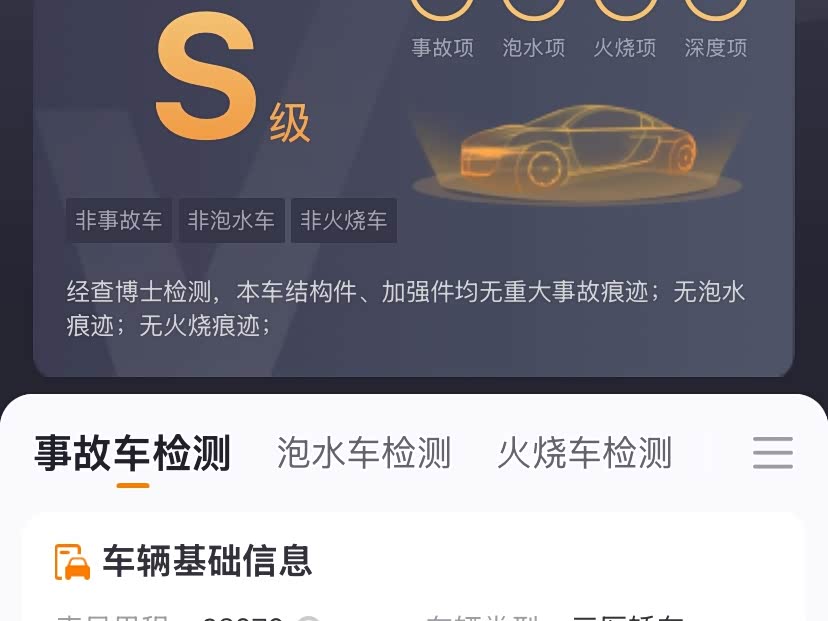Click the glowing car wireframe illustration
The image size is (828, 621).
pyautogui.click(x=578, y=150)
